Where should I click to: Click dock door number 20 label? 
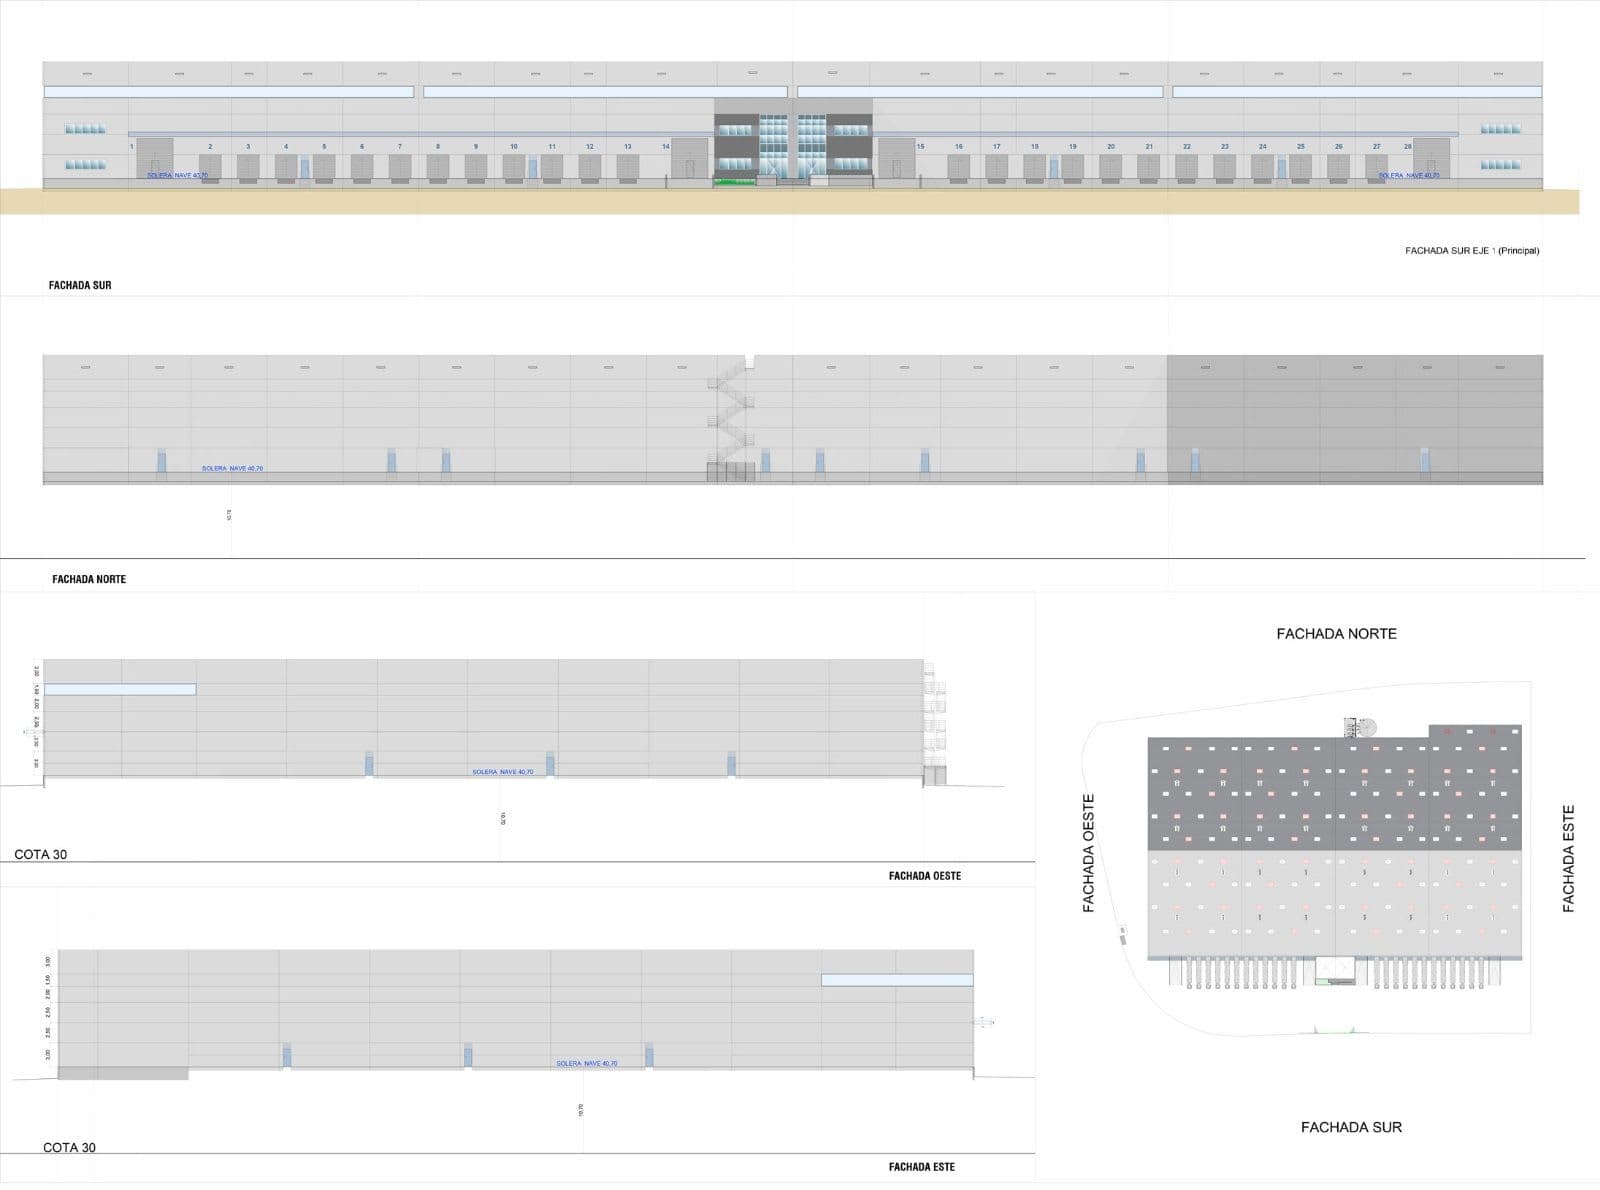1111,147
